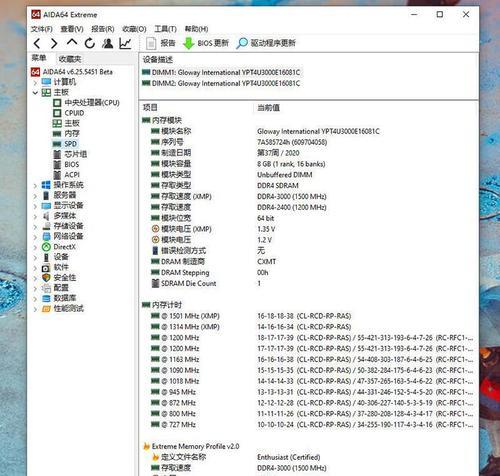This screenshot has height=476, width=500.
Task: Open the 报告(R) menu
Action: click(103, 29)
